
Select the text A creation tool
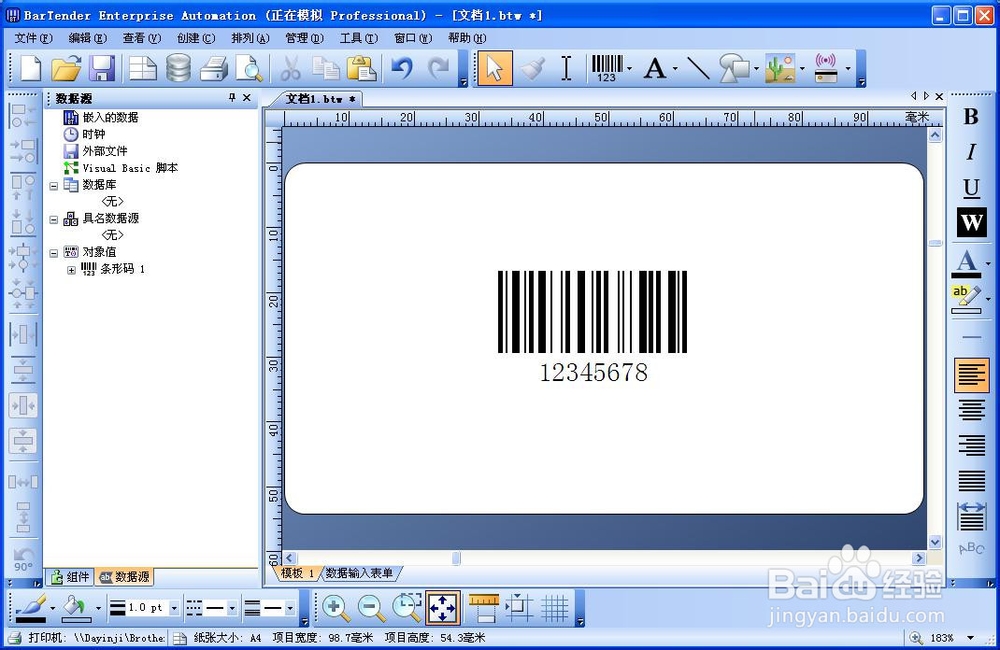655,68
